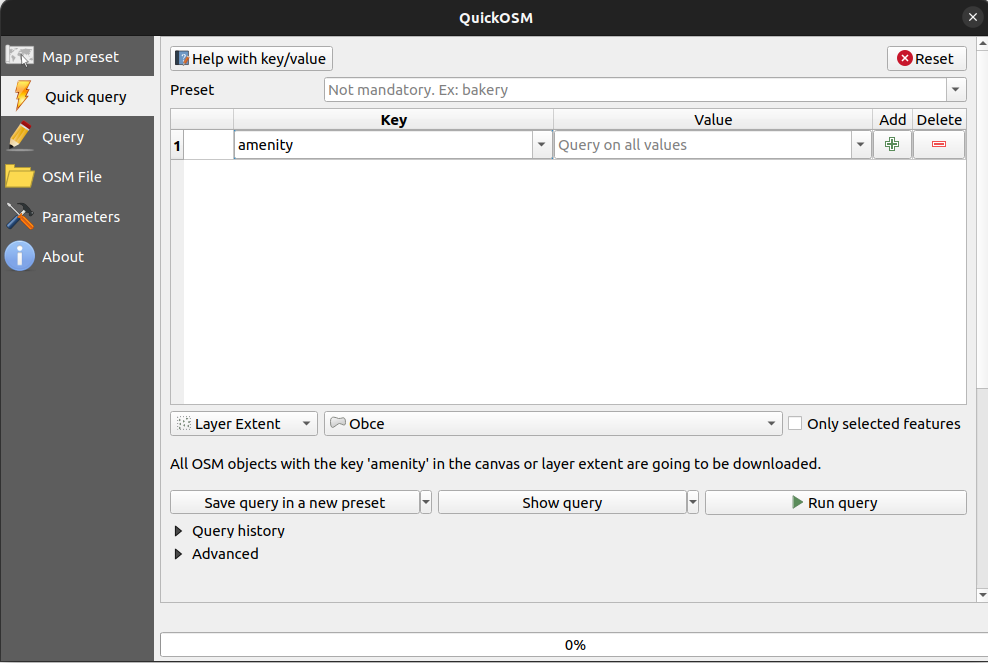Image resolution: width=988 pixels, height=663 pixels.
Task: Expand the Advanced section
Action: [178, 554]
